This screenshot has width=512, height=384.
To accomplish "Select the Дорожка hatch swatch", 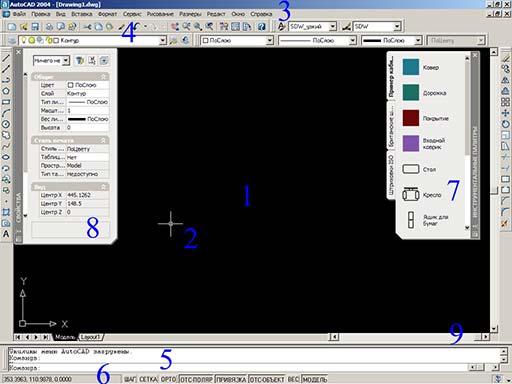I will point(411,92).
